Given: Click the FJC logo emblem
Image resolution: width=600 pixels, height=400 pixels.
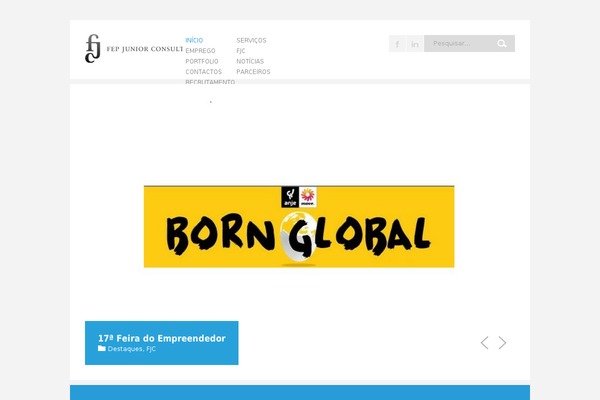Looking at the screenshot, I should (93, 49).
